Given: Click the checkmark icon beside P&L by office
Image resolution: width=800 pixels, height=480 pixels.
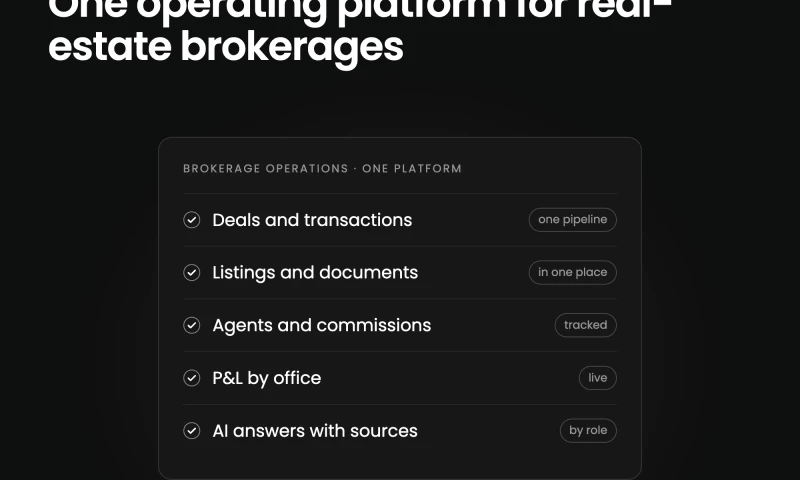Looking at the screenshot, I should (x=192, y=378).
